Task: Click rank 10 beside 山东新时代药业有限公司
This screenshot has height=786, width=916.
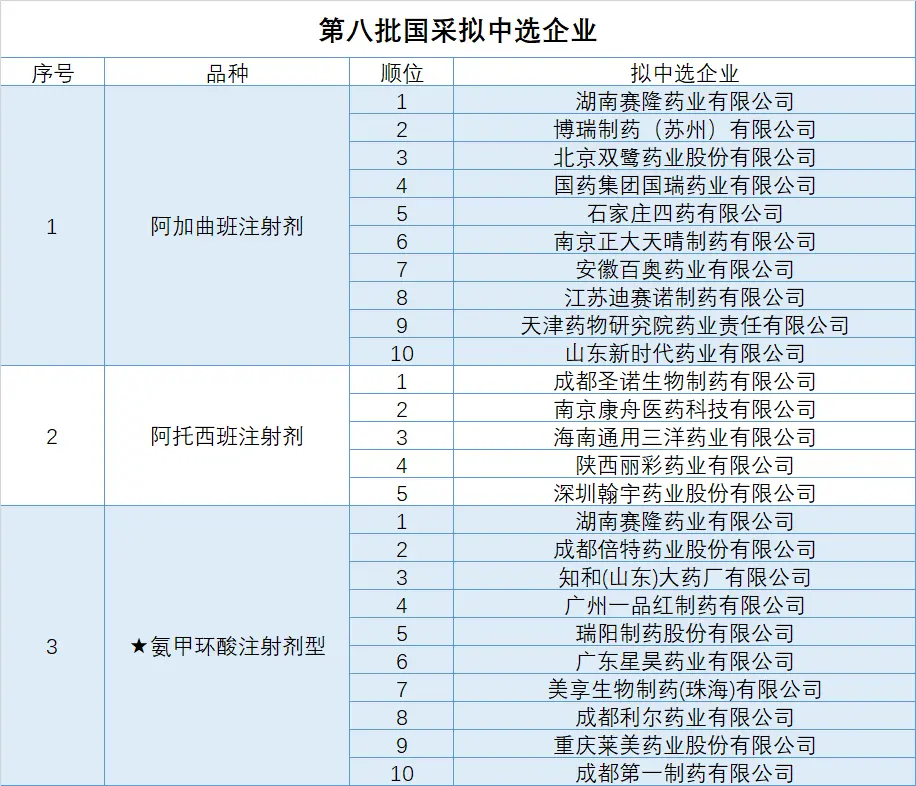Action: click(x=401, y=354)
